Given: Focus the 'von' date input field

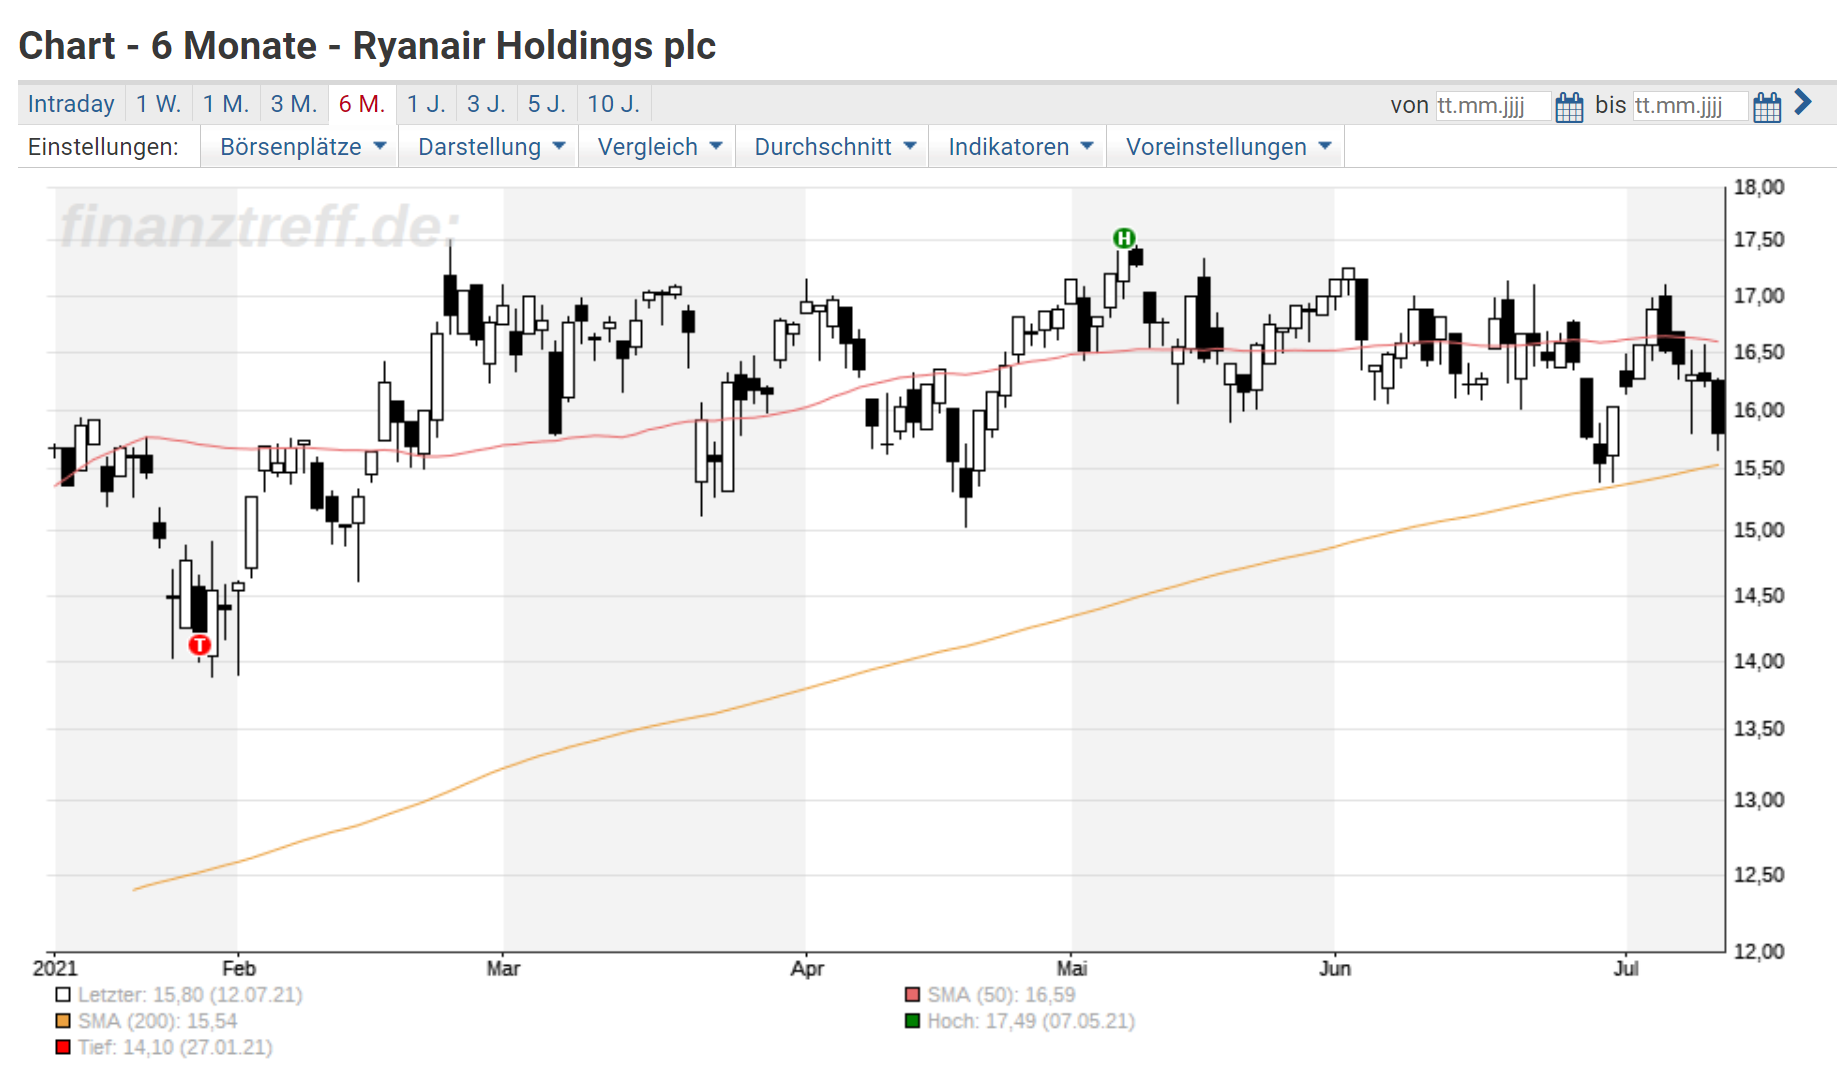Looking at the screenshot, I should click(x=1493, y=106).
